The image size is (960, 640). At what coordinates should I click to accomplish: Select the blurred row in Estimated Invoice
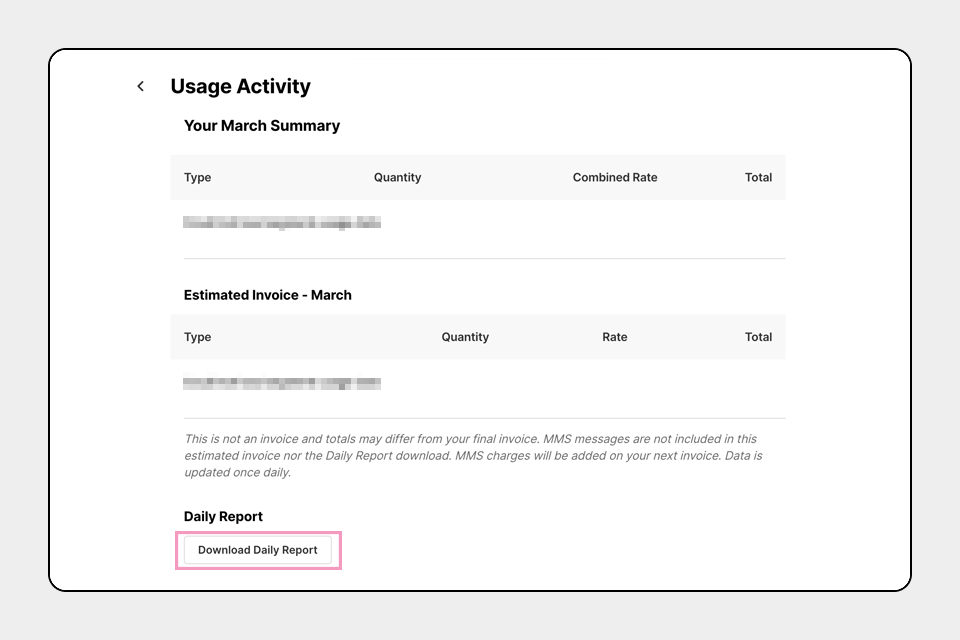[x=282, y=383]
